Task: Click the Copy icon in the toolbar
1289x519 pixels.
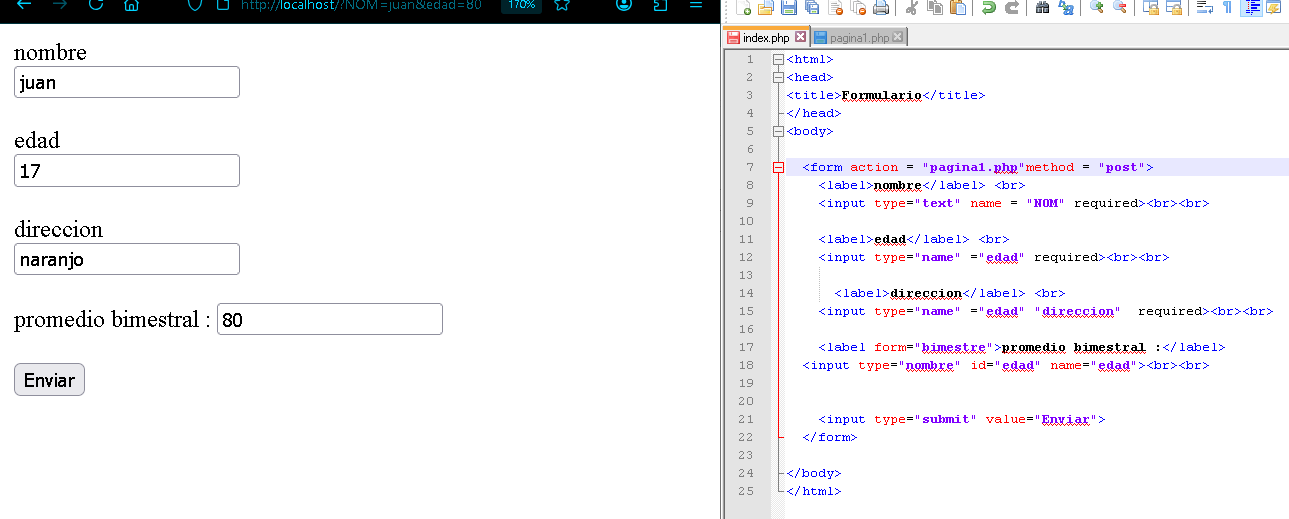Action: click(x=935, y=8)
